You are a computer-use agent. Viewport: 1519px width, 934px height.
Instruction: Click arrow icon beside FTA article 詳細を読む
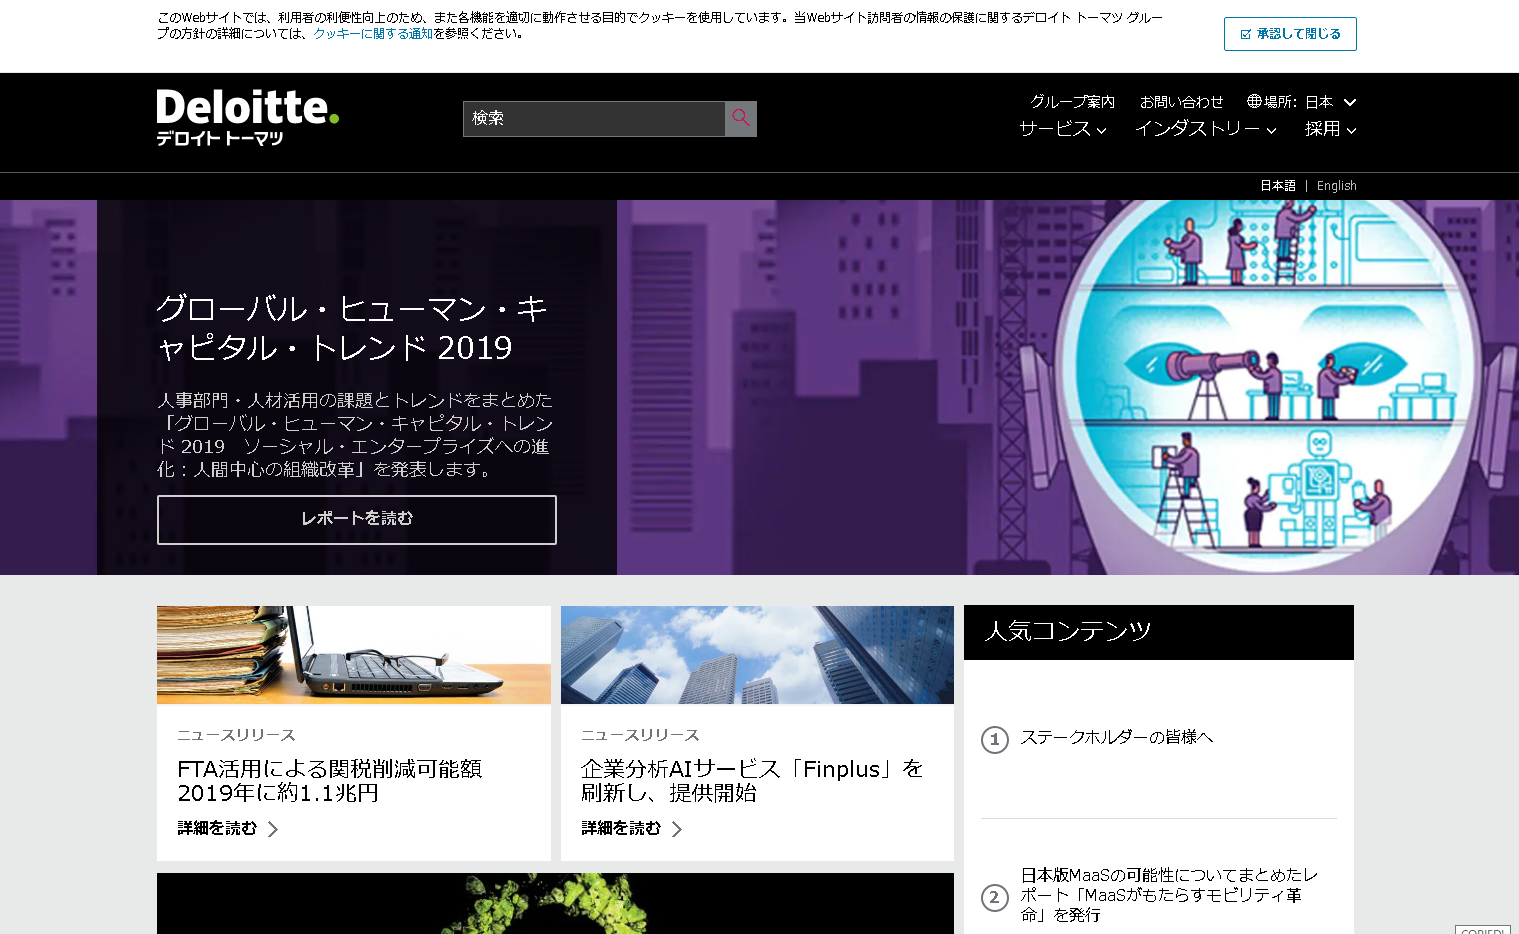[273, 829]
